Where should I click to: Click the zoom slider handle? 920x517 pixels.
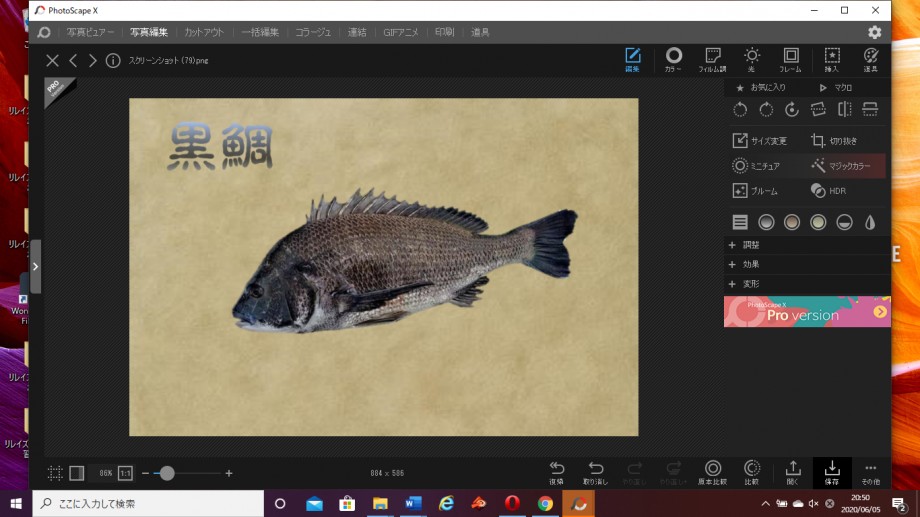(167, 473)
